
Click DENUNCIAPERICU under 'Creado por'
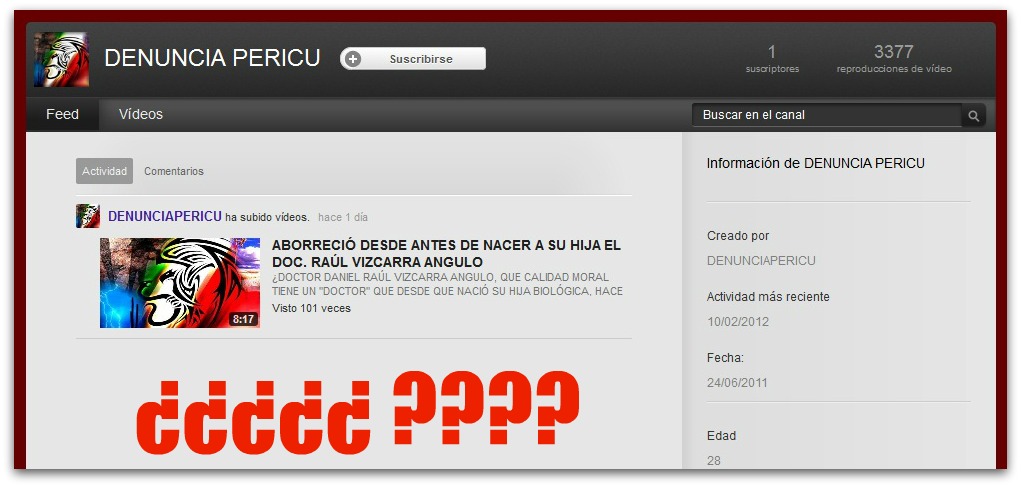(x=761, y=261)
